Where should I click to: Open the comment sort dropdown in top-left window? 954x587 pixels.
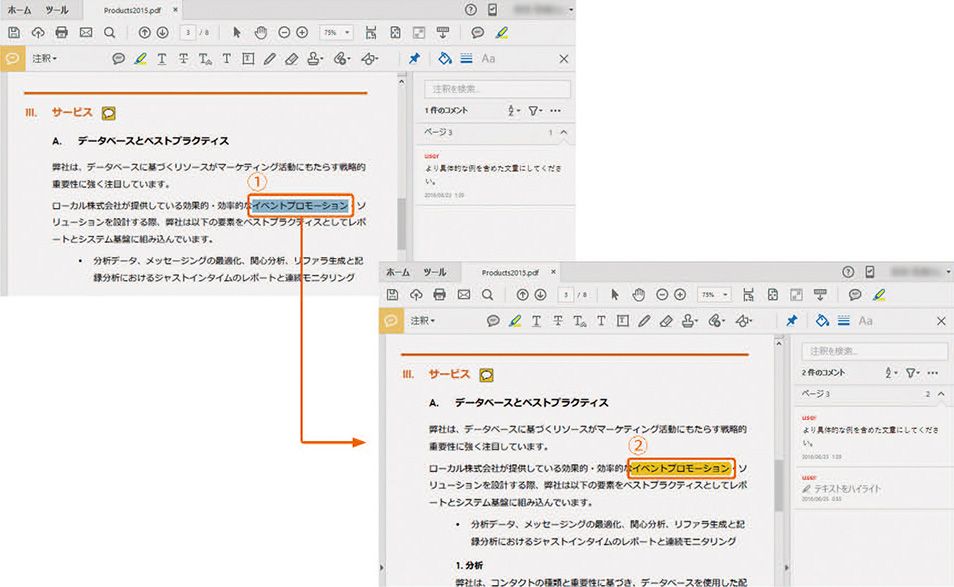click(514, 111)
